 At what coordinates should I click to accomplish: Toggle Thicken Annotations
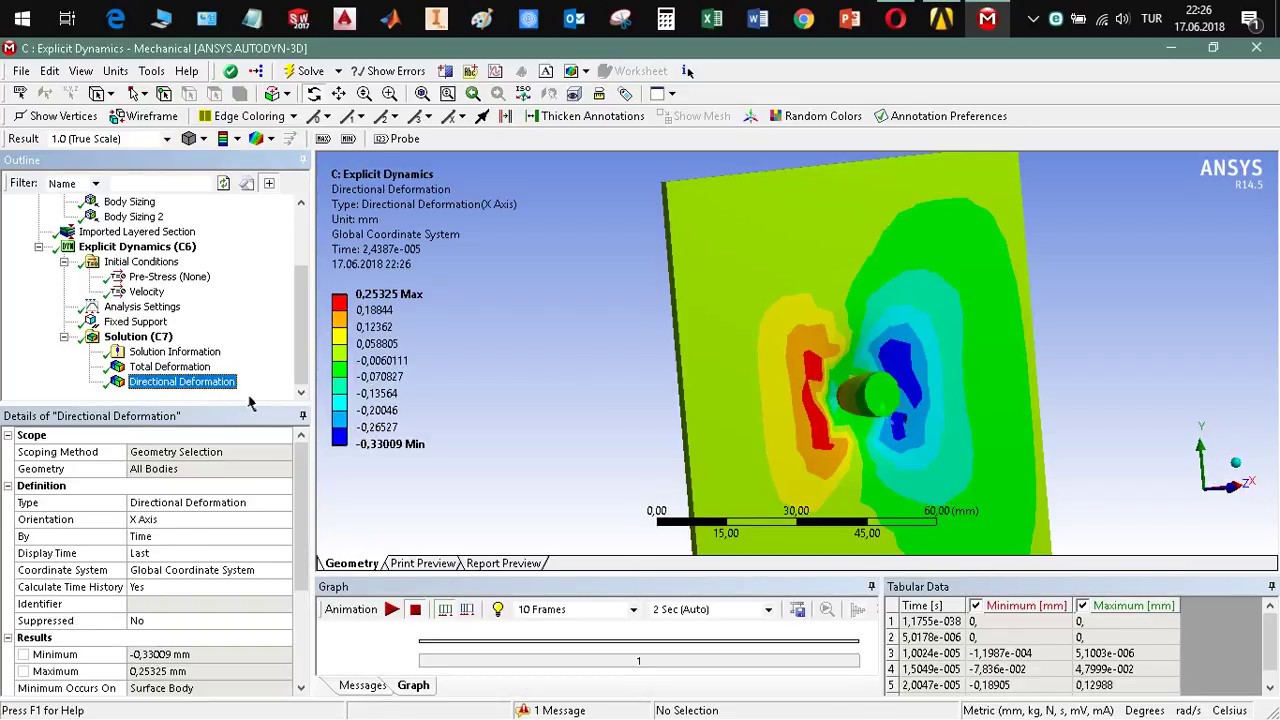coord(585,116)
